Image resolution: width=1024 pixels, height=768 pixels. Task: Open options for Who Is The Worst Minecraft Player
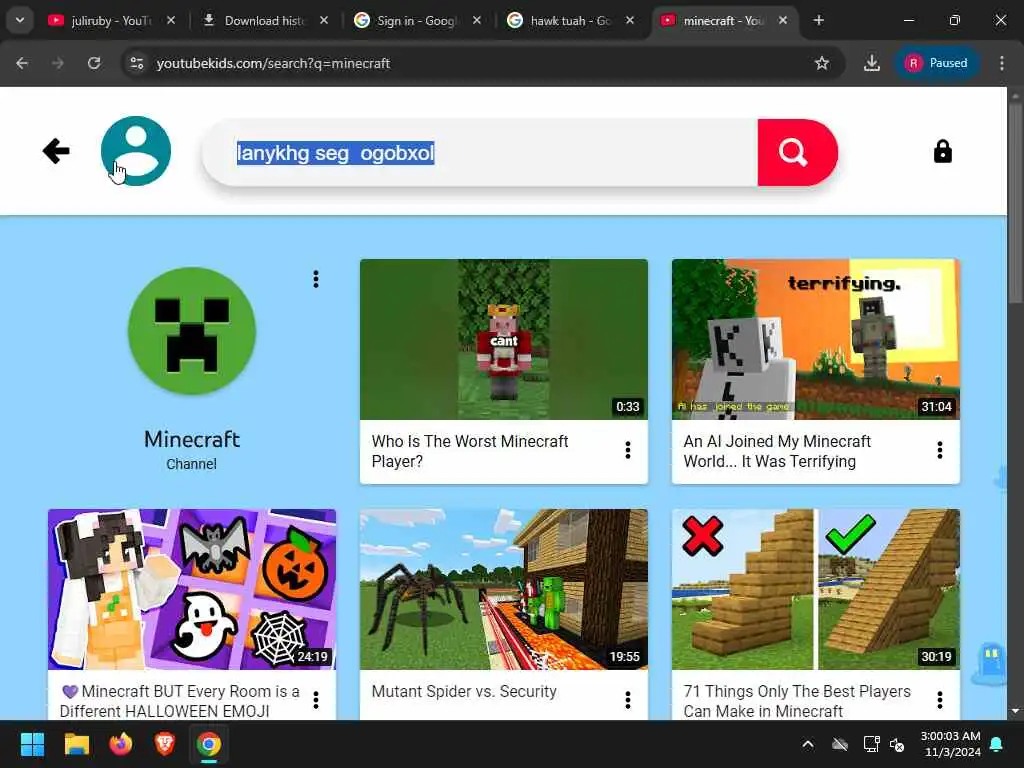click(628, 450)
